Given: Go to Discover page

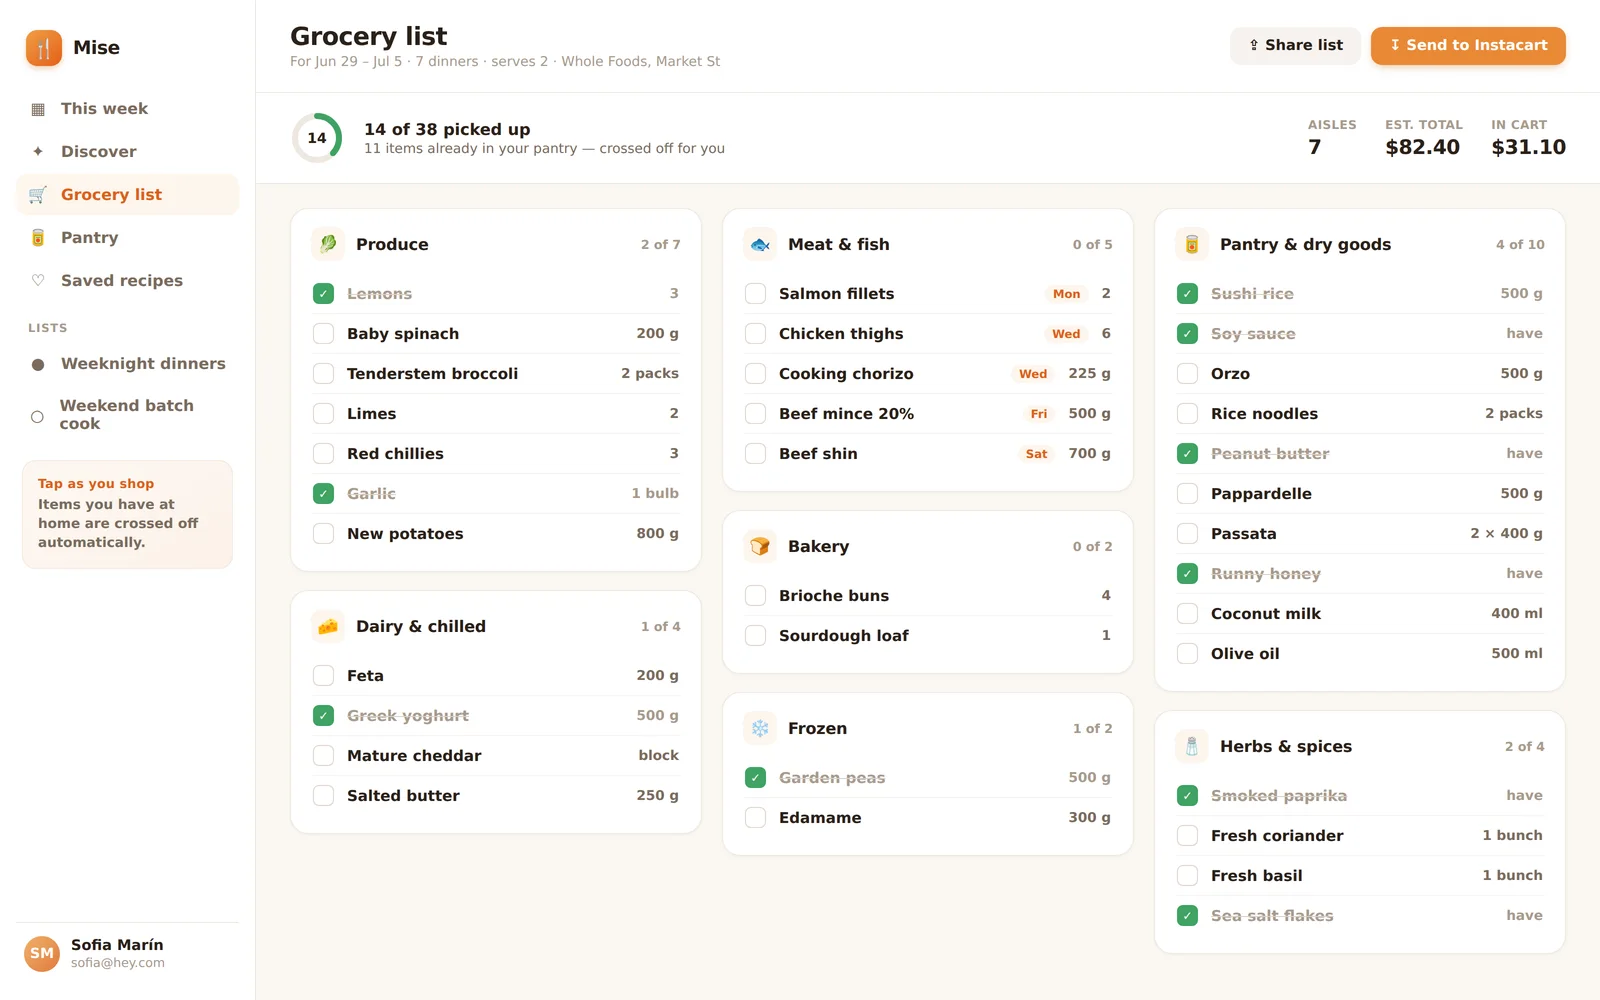Looking at the screenshot, I should [128, 152].
